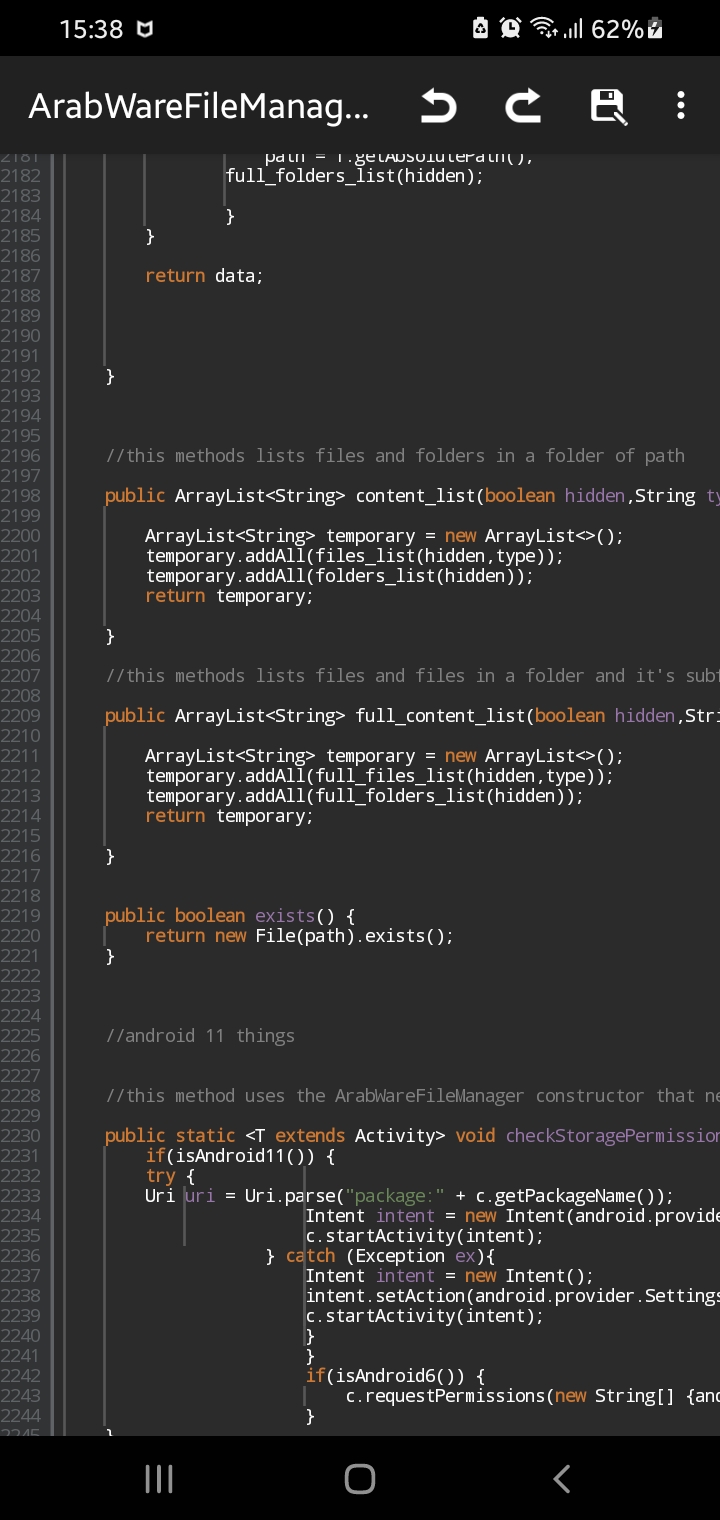Save the current code file
720x1520 pixels.
point(607,105)
